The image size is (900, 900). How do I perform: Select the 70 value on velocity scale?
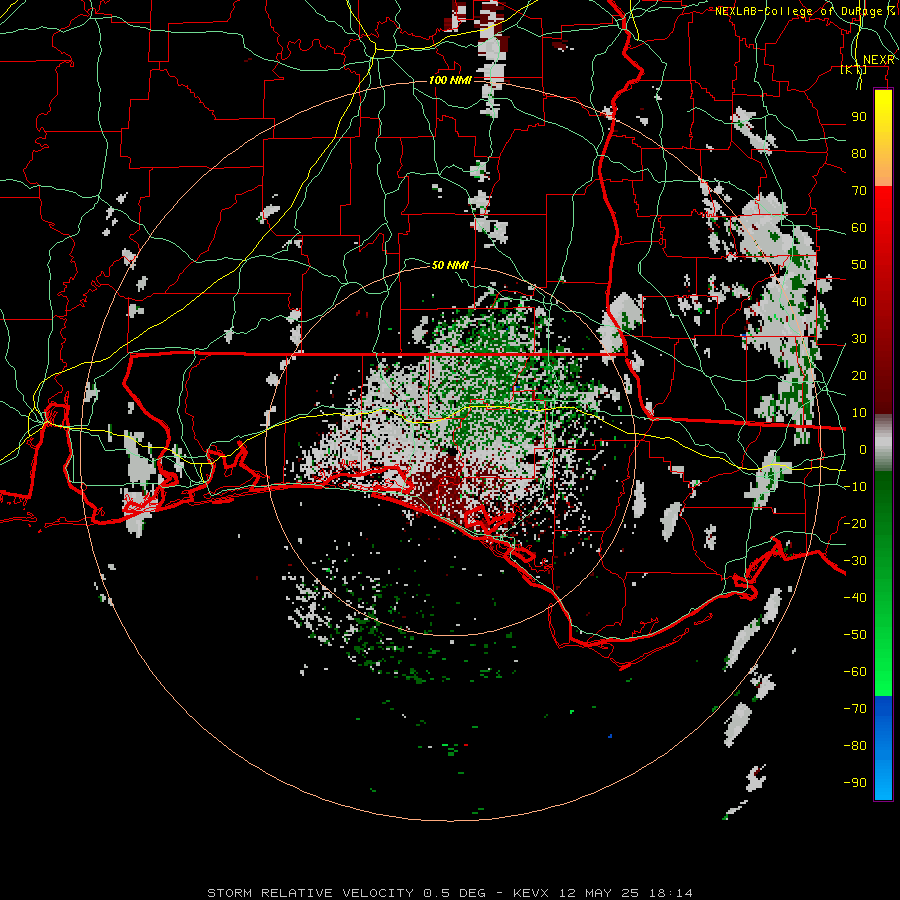click(859, 191)
